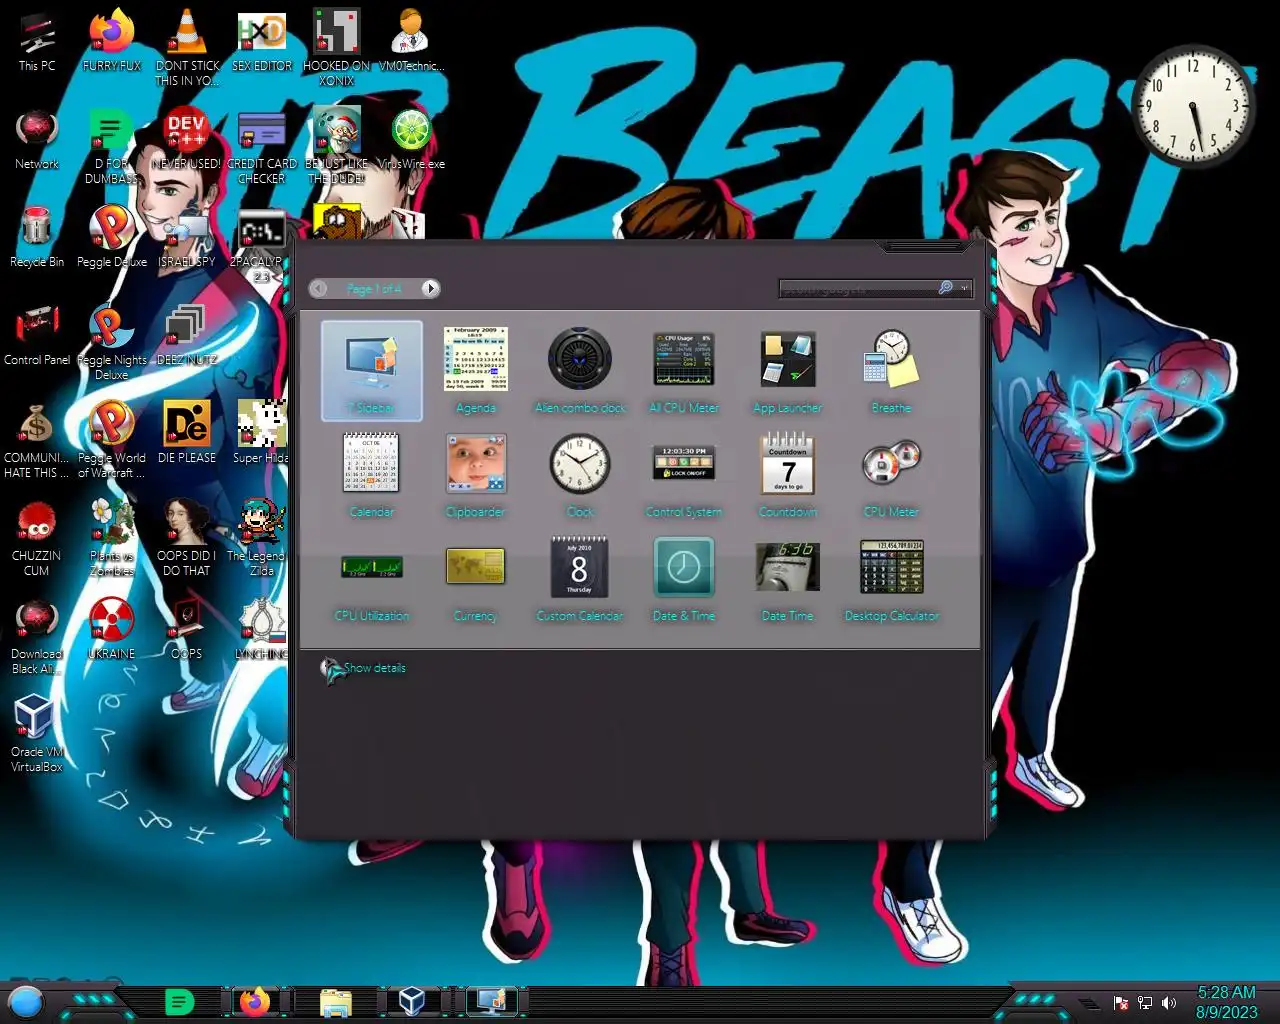Open Peggle World of Warcraft shortcut
Image resolution: width=1280 pixels, height=1024 pixels.
(x=112, y=440)
